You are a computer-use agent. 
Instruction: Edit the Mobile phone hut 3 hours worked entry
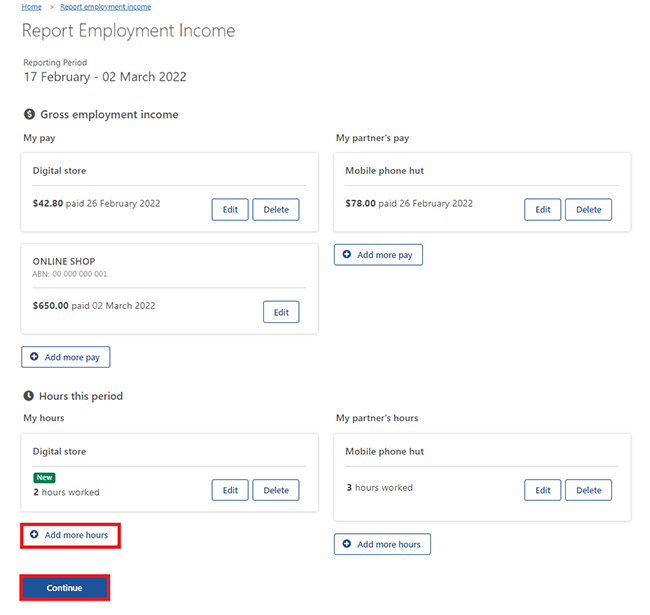(543, 490)
